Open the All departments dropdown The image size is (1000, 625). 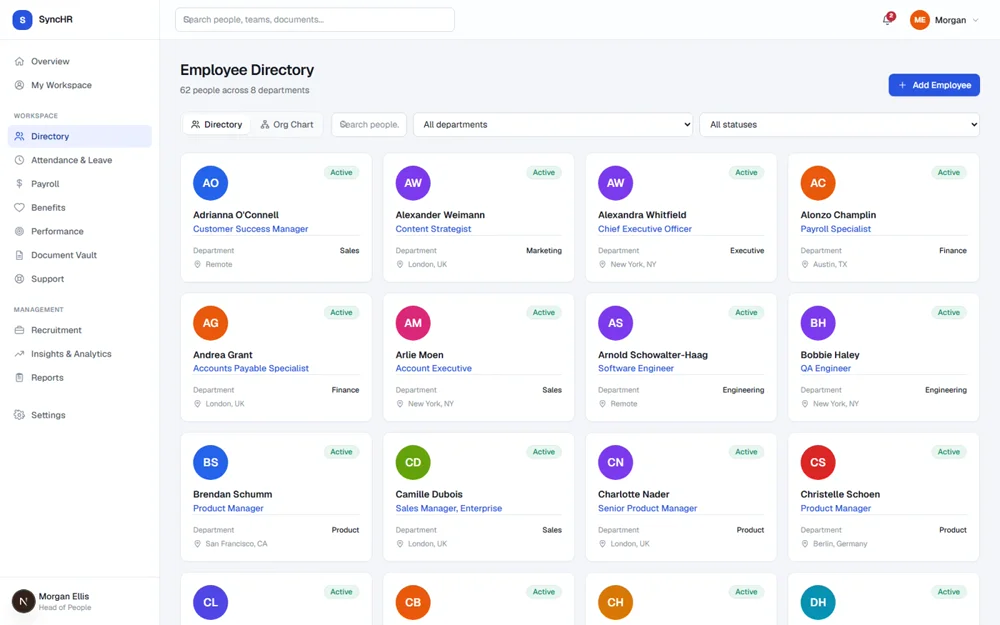tap(553, 124)
